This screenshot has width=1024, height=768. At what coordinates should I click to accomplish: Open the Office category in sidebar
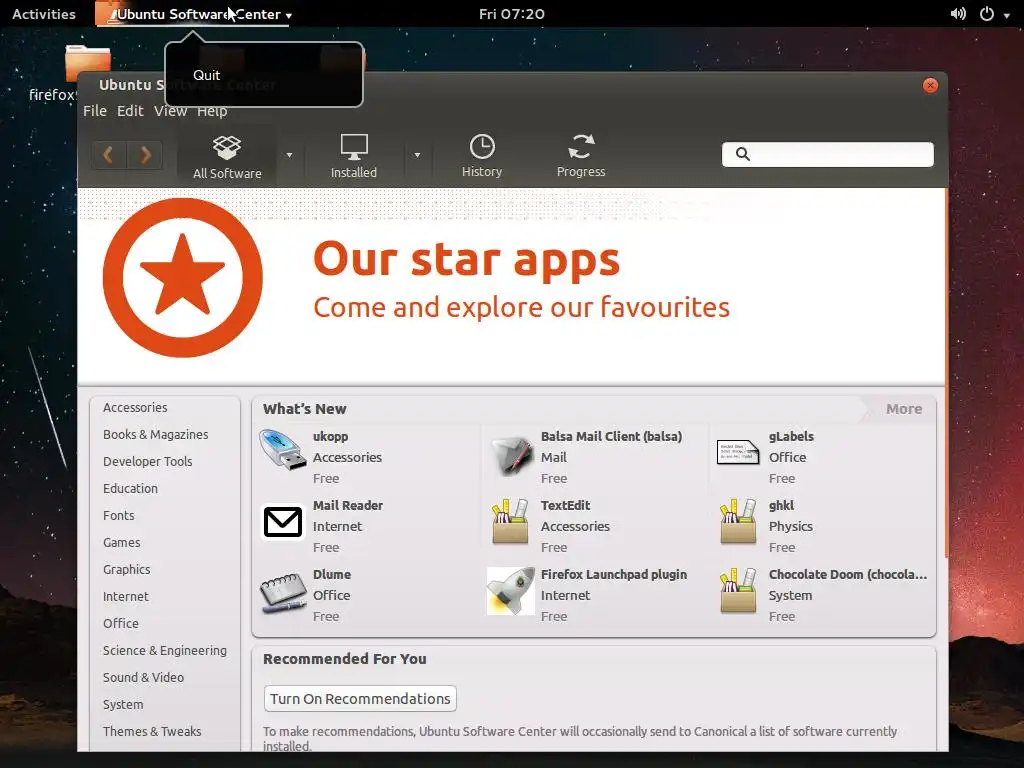point(120,623)
